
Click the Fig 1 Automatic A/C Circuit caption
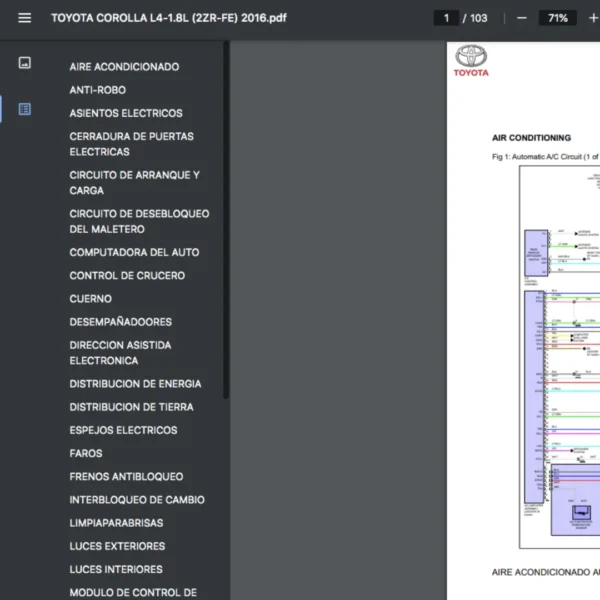(546, 157)
